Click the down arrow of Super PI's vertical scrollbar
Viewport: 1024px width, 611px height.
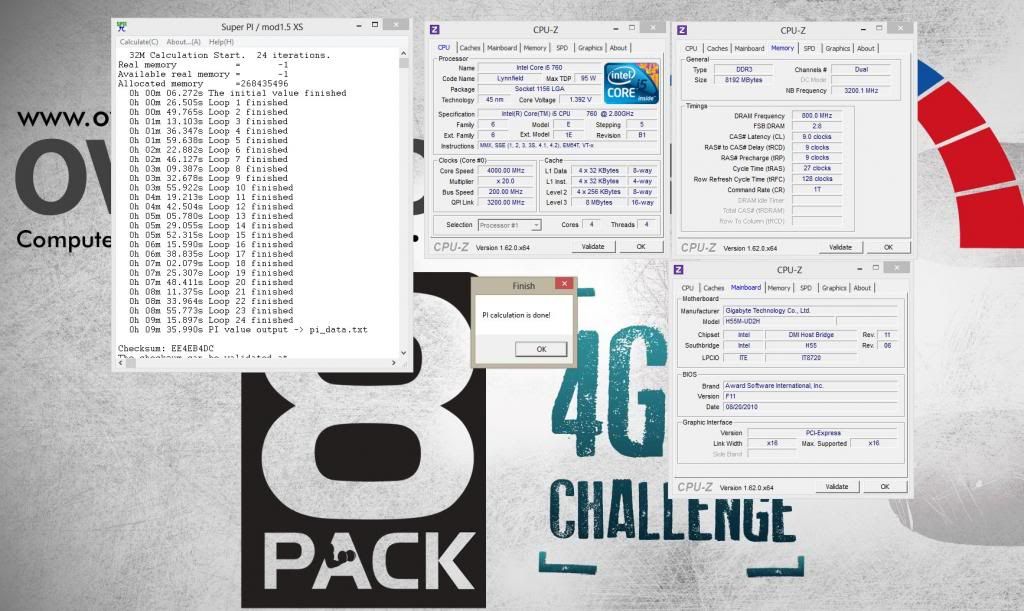click(404, 352)
